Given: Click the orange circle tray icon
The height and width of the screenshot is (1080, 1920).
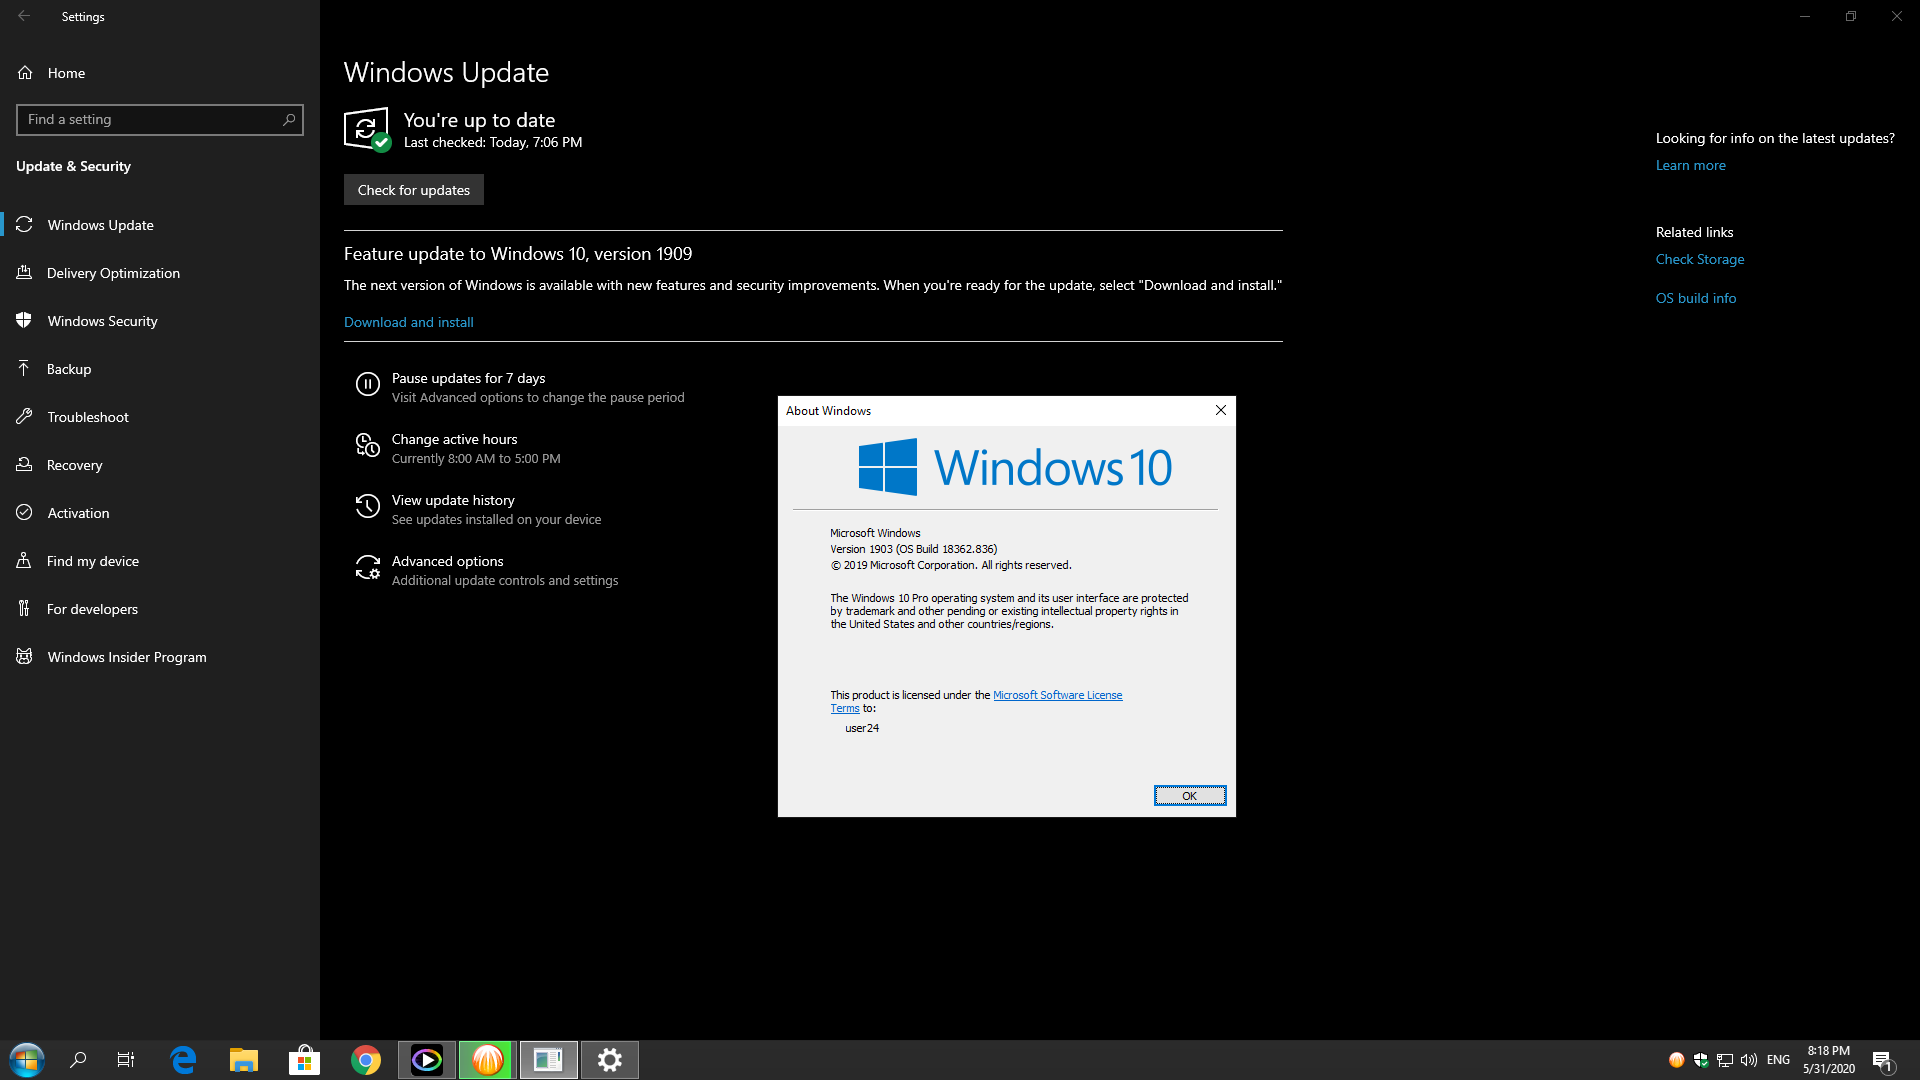Looking at the screenshot, I should [x=1677, y=1060].
